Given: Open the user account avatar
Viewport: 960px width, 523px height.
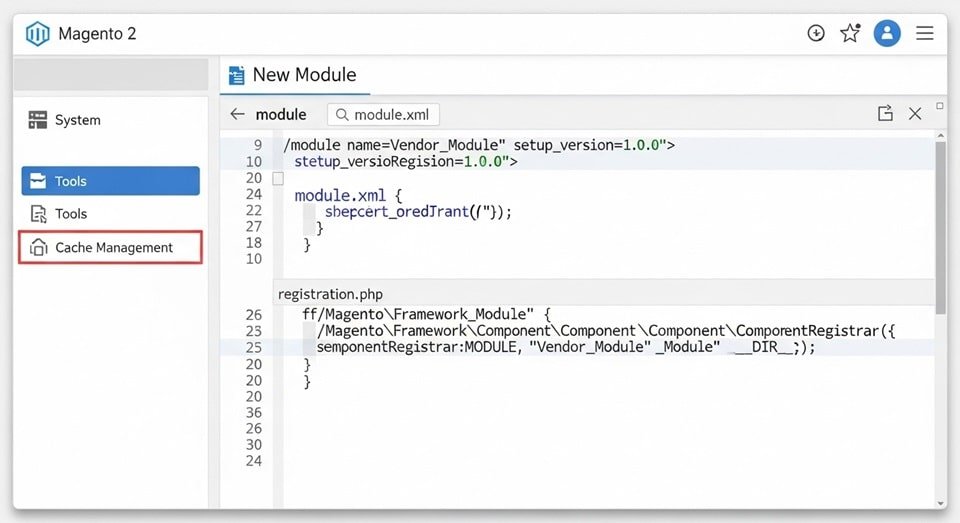Looking at the screenshot, I should tap(887, 33).
